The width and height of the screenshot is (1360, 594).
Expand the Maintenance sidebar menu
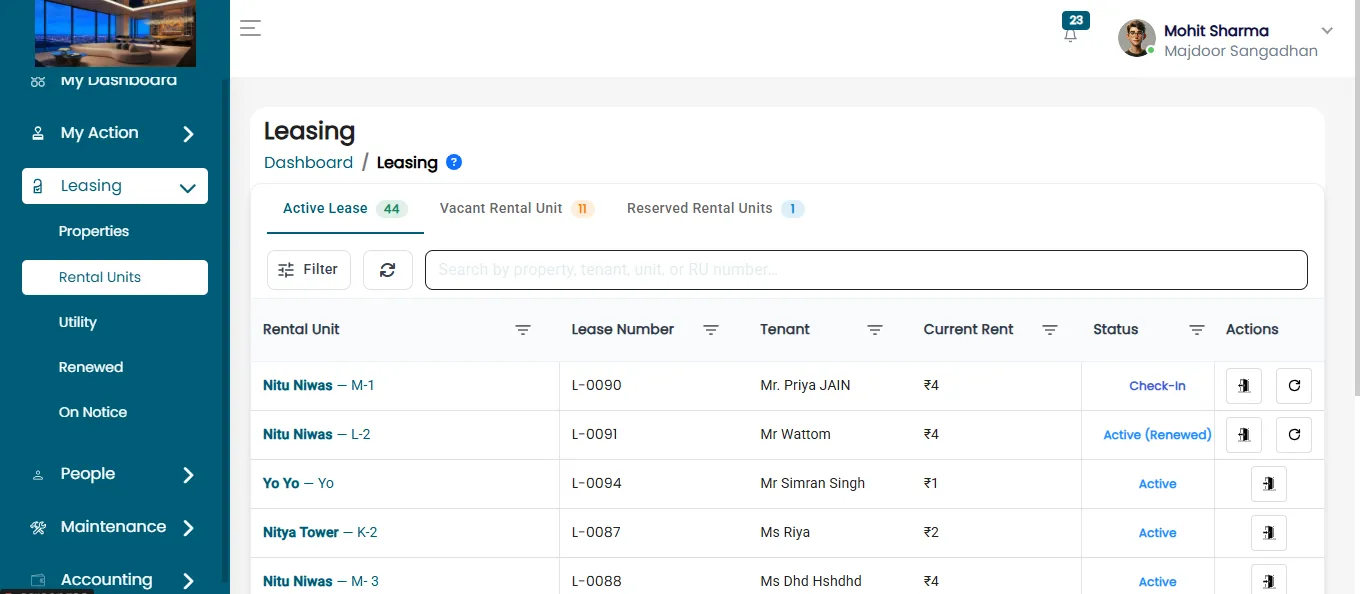(115, 527)
